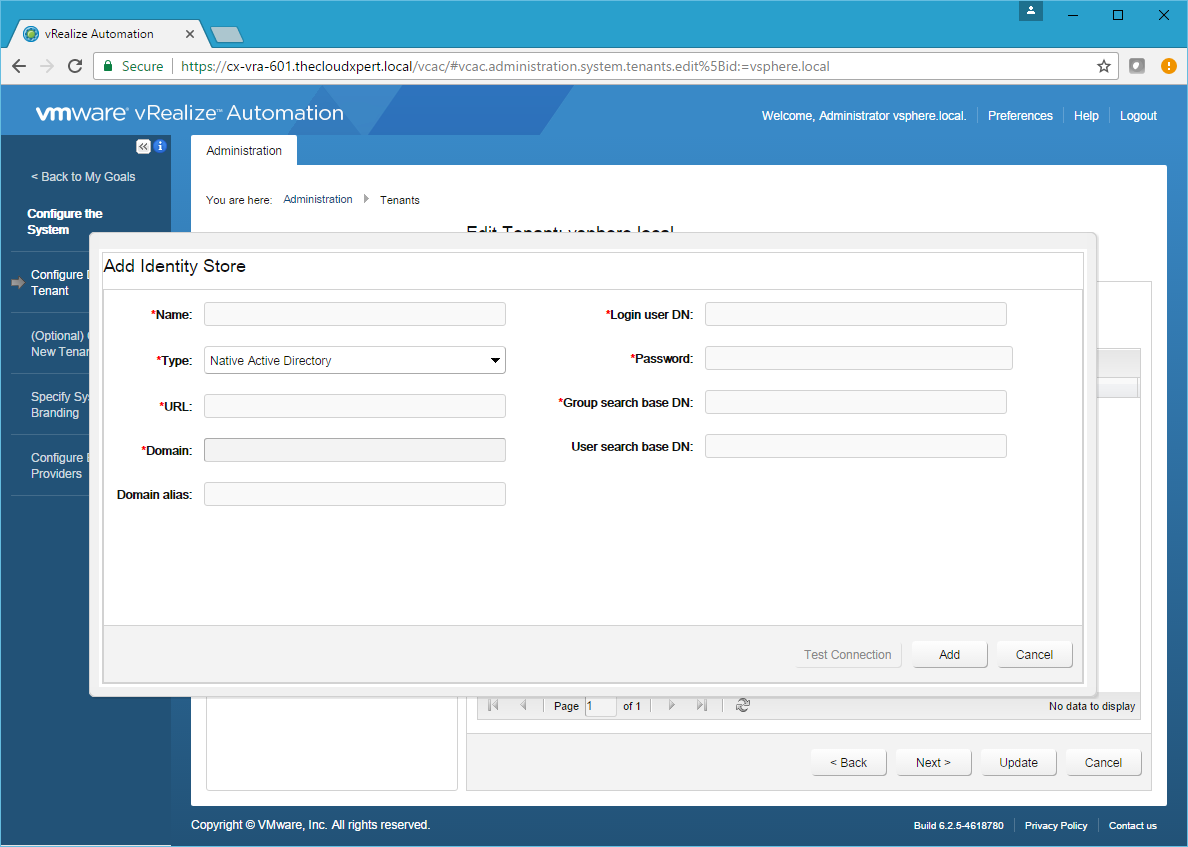Click the Logout link

point(1138,116)
